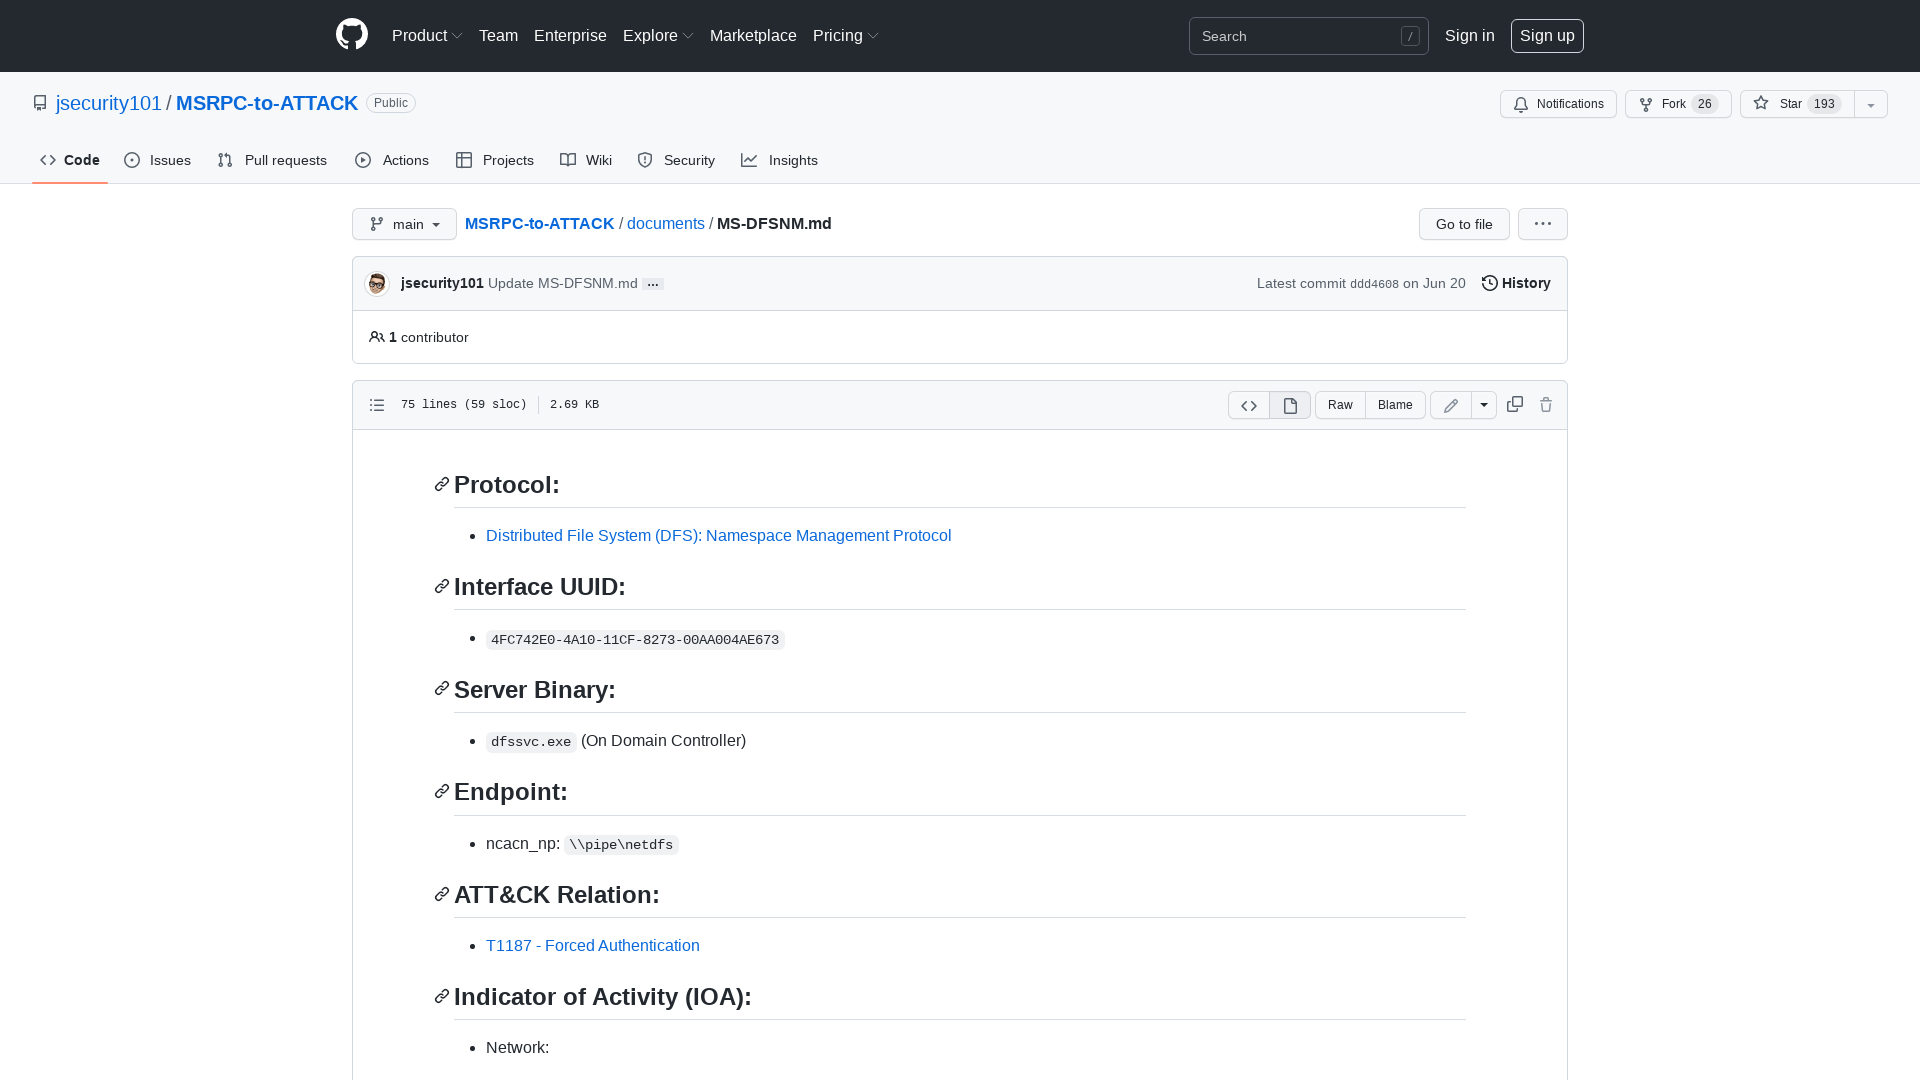Viewport: 1920px width, 1080px height.
Task: Switch to the Issues tab
Action: coord(158,160)
